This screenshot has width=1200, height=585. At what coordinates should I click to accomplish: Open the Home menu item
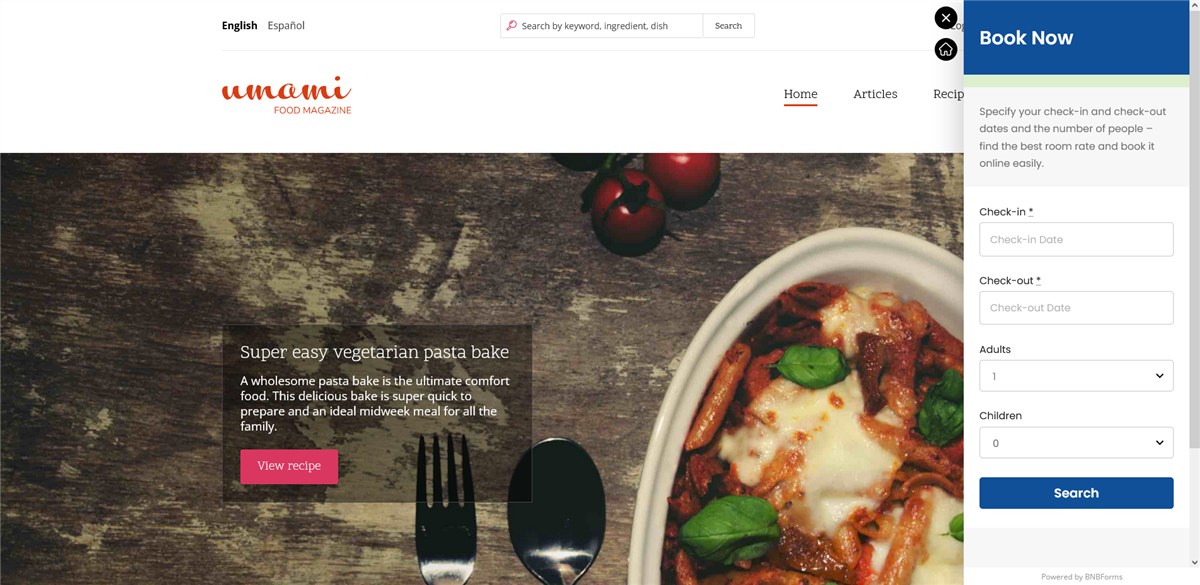(x=800, y=94)
